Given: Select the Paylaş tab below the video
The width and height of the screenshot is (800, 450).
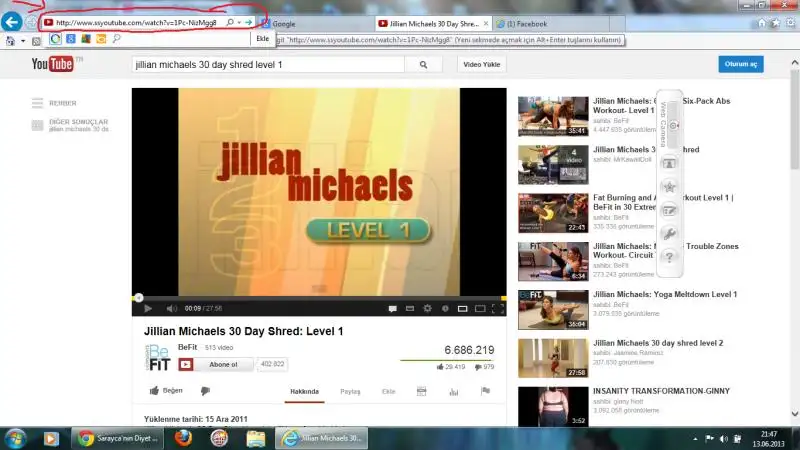Looking at the screenshot, I should (350, 391).
